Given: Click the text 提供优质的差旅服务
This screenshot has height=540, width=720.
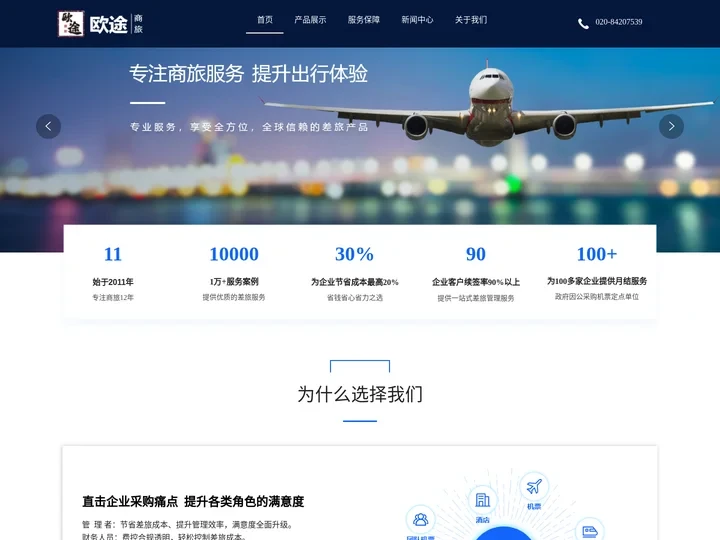Looking at the screenshot, I should pos(234,297).
